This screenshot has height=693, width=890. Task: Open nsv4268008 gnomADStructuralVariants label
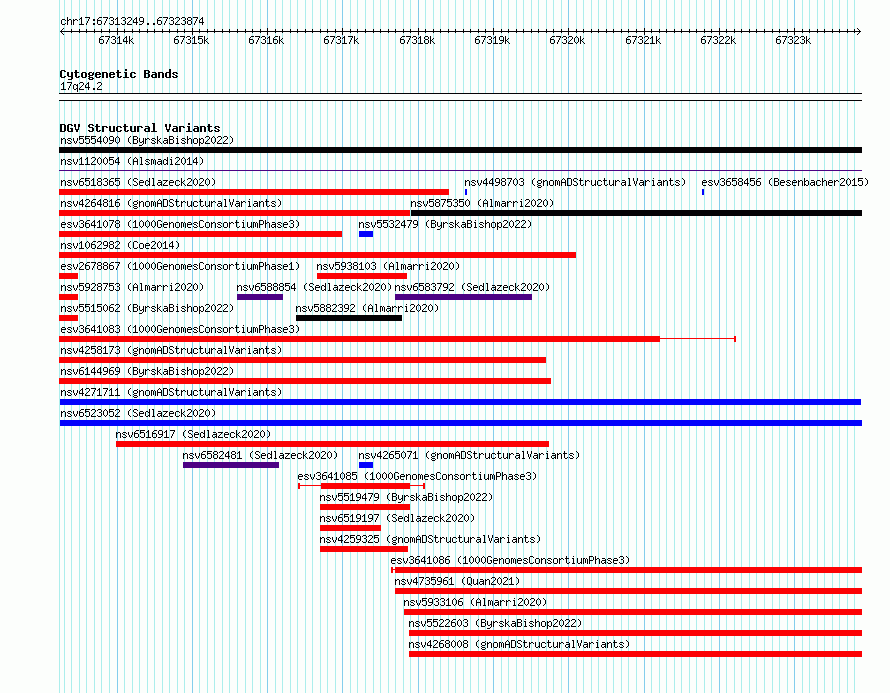[519, 644]
